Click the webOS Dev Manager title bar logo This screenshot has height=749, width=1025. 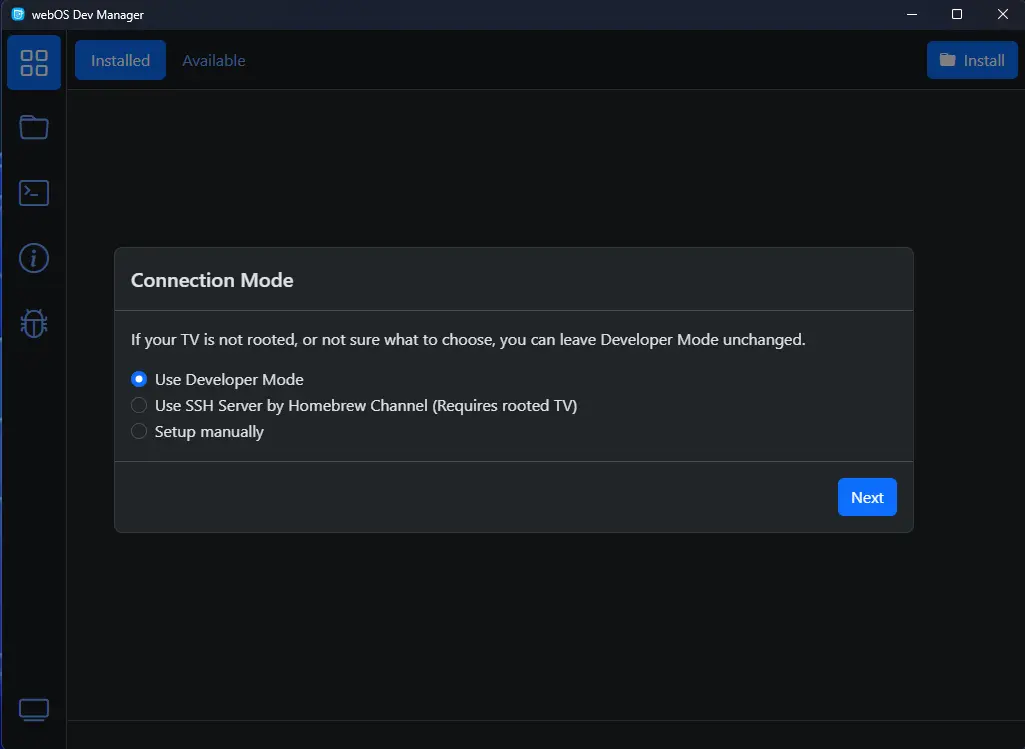click(18, 14)
